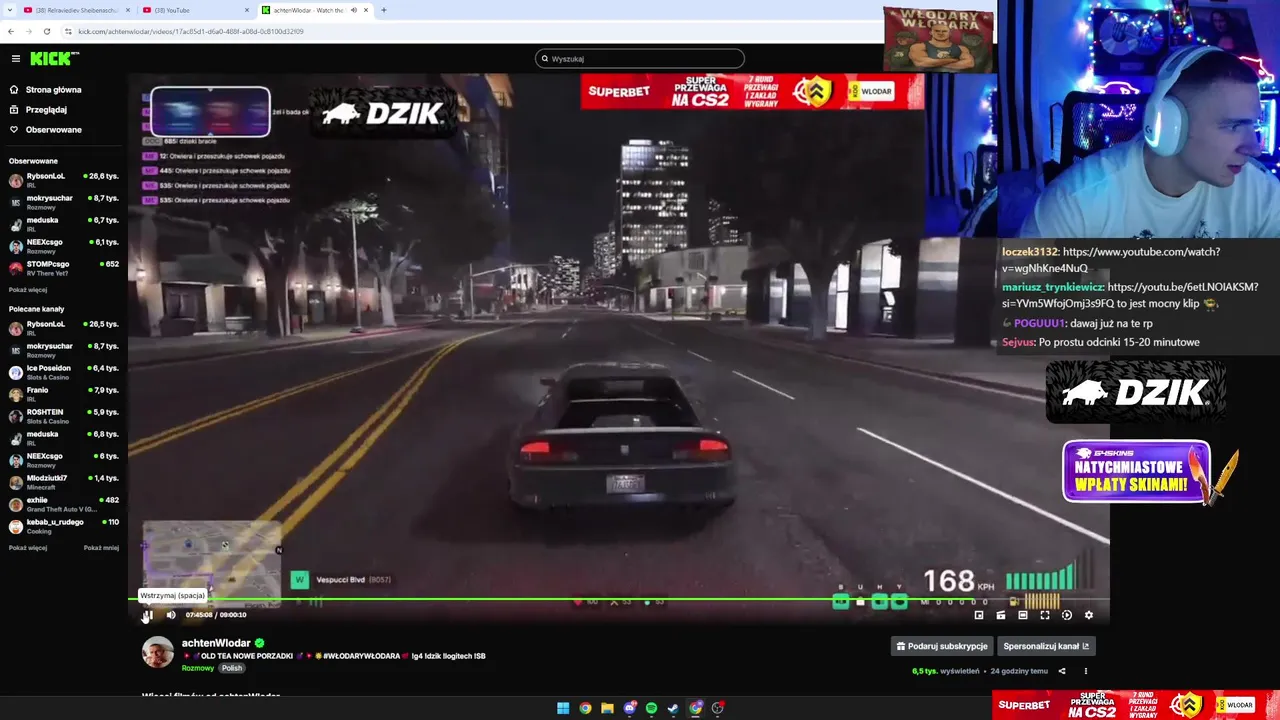
Task: Click the Spersonalizuj kanał button
Action: point(1046,646)
